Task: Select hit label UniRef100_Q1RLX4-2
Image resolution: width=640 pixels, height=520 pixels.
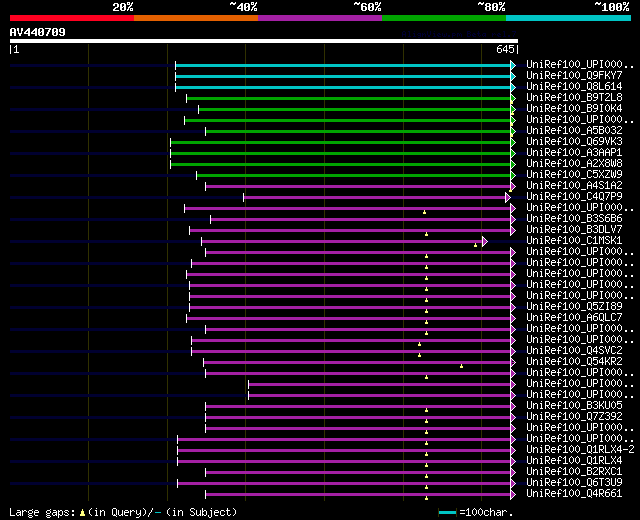Action: coord(580,450)
